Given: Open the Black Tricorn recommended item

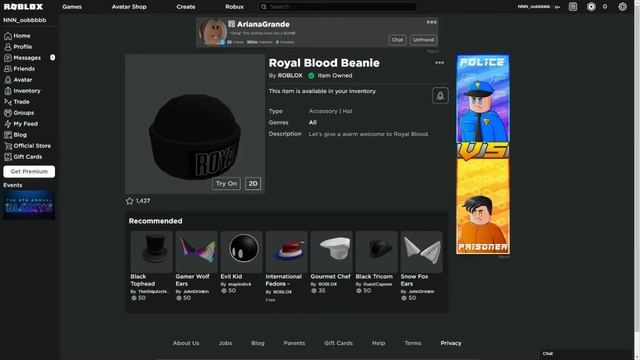Looking at the screenshot, I should [376, 262].
